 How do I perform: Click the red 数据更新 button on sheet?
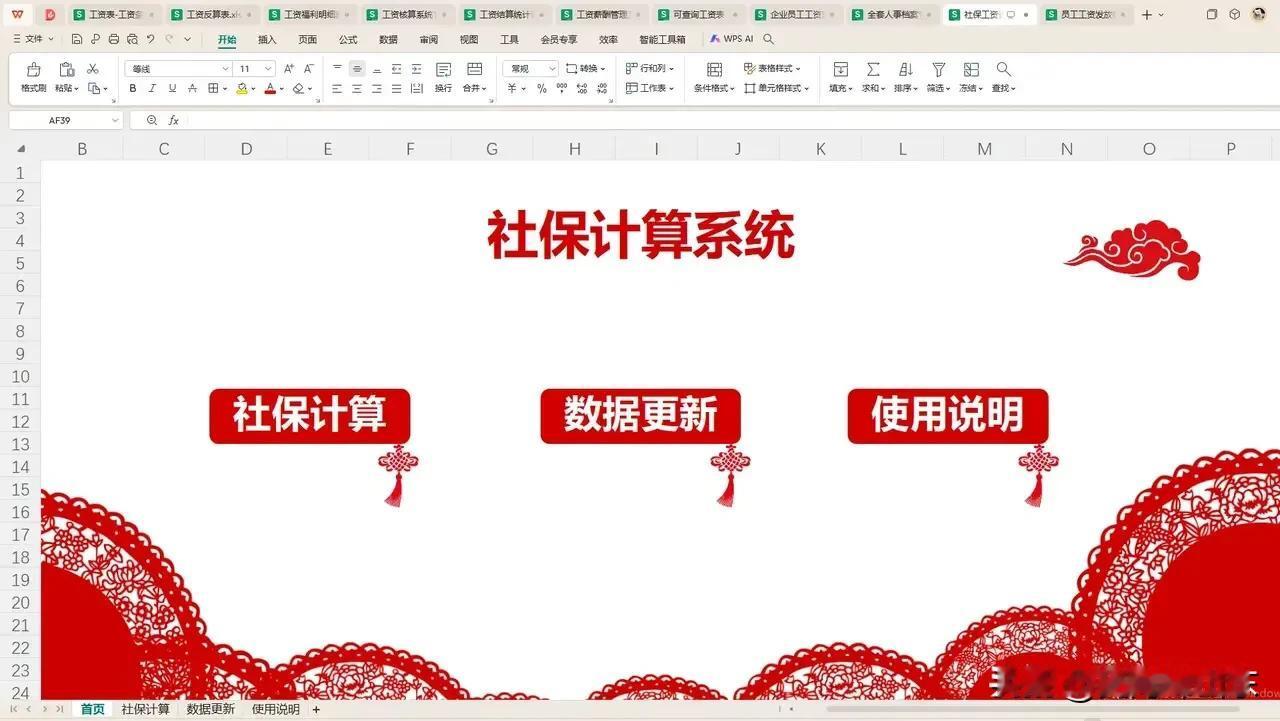tap(640, 416)
